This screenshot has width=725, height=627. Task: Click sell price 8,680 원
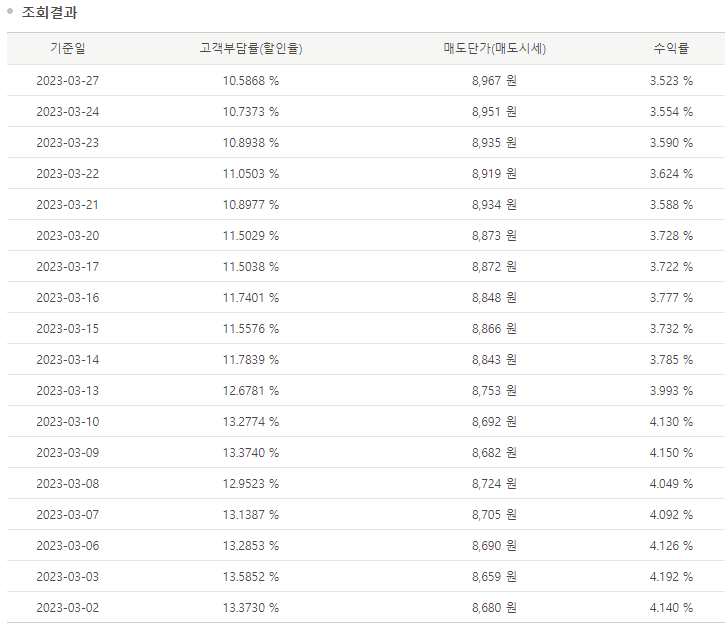(494, 607)
